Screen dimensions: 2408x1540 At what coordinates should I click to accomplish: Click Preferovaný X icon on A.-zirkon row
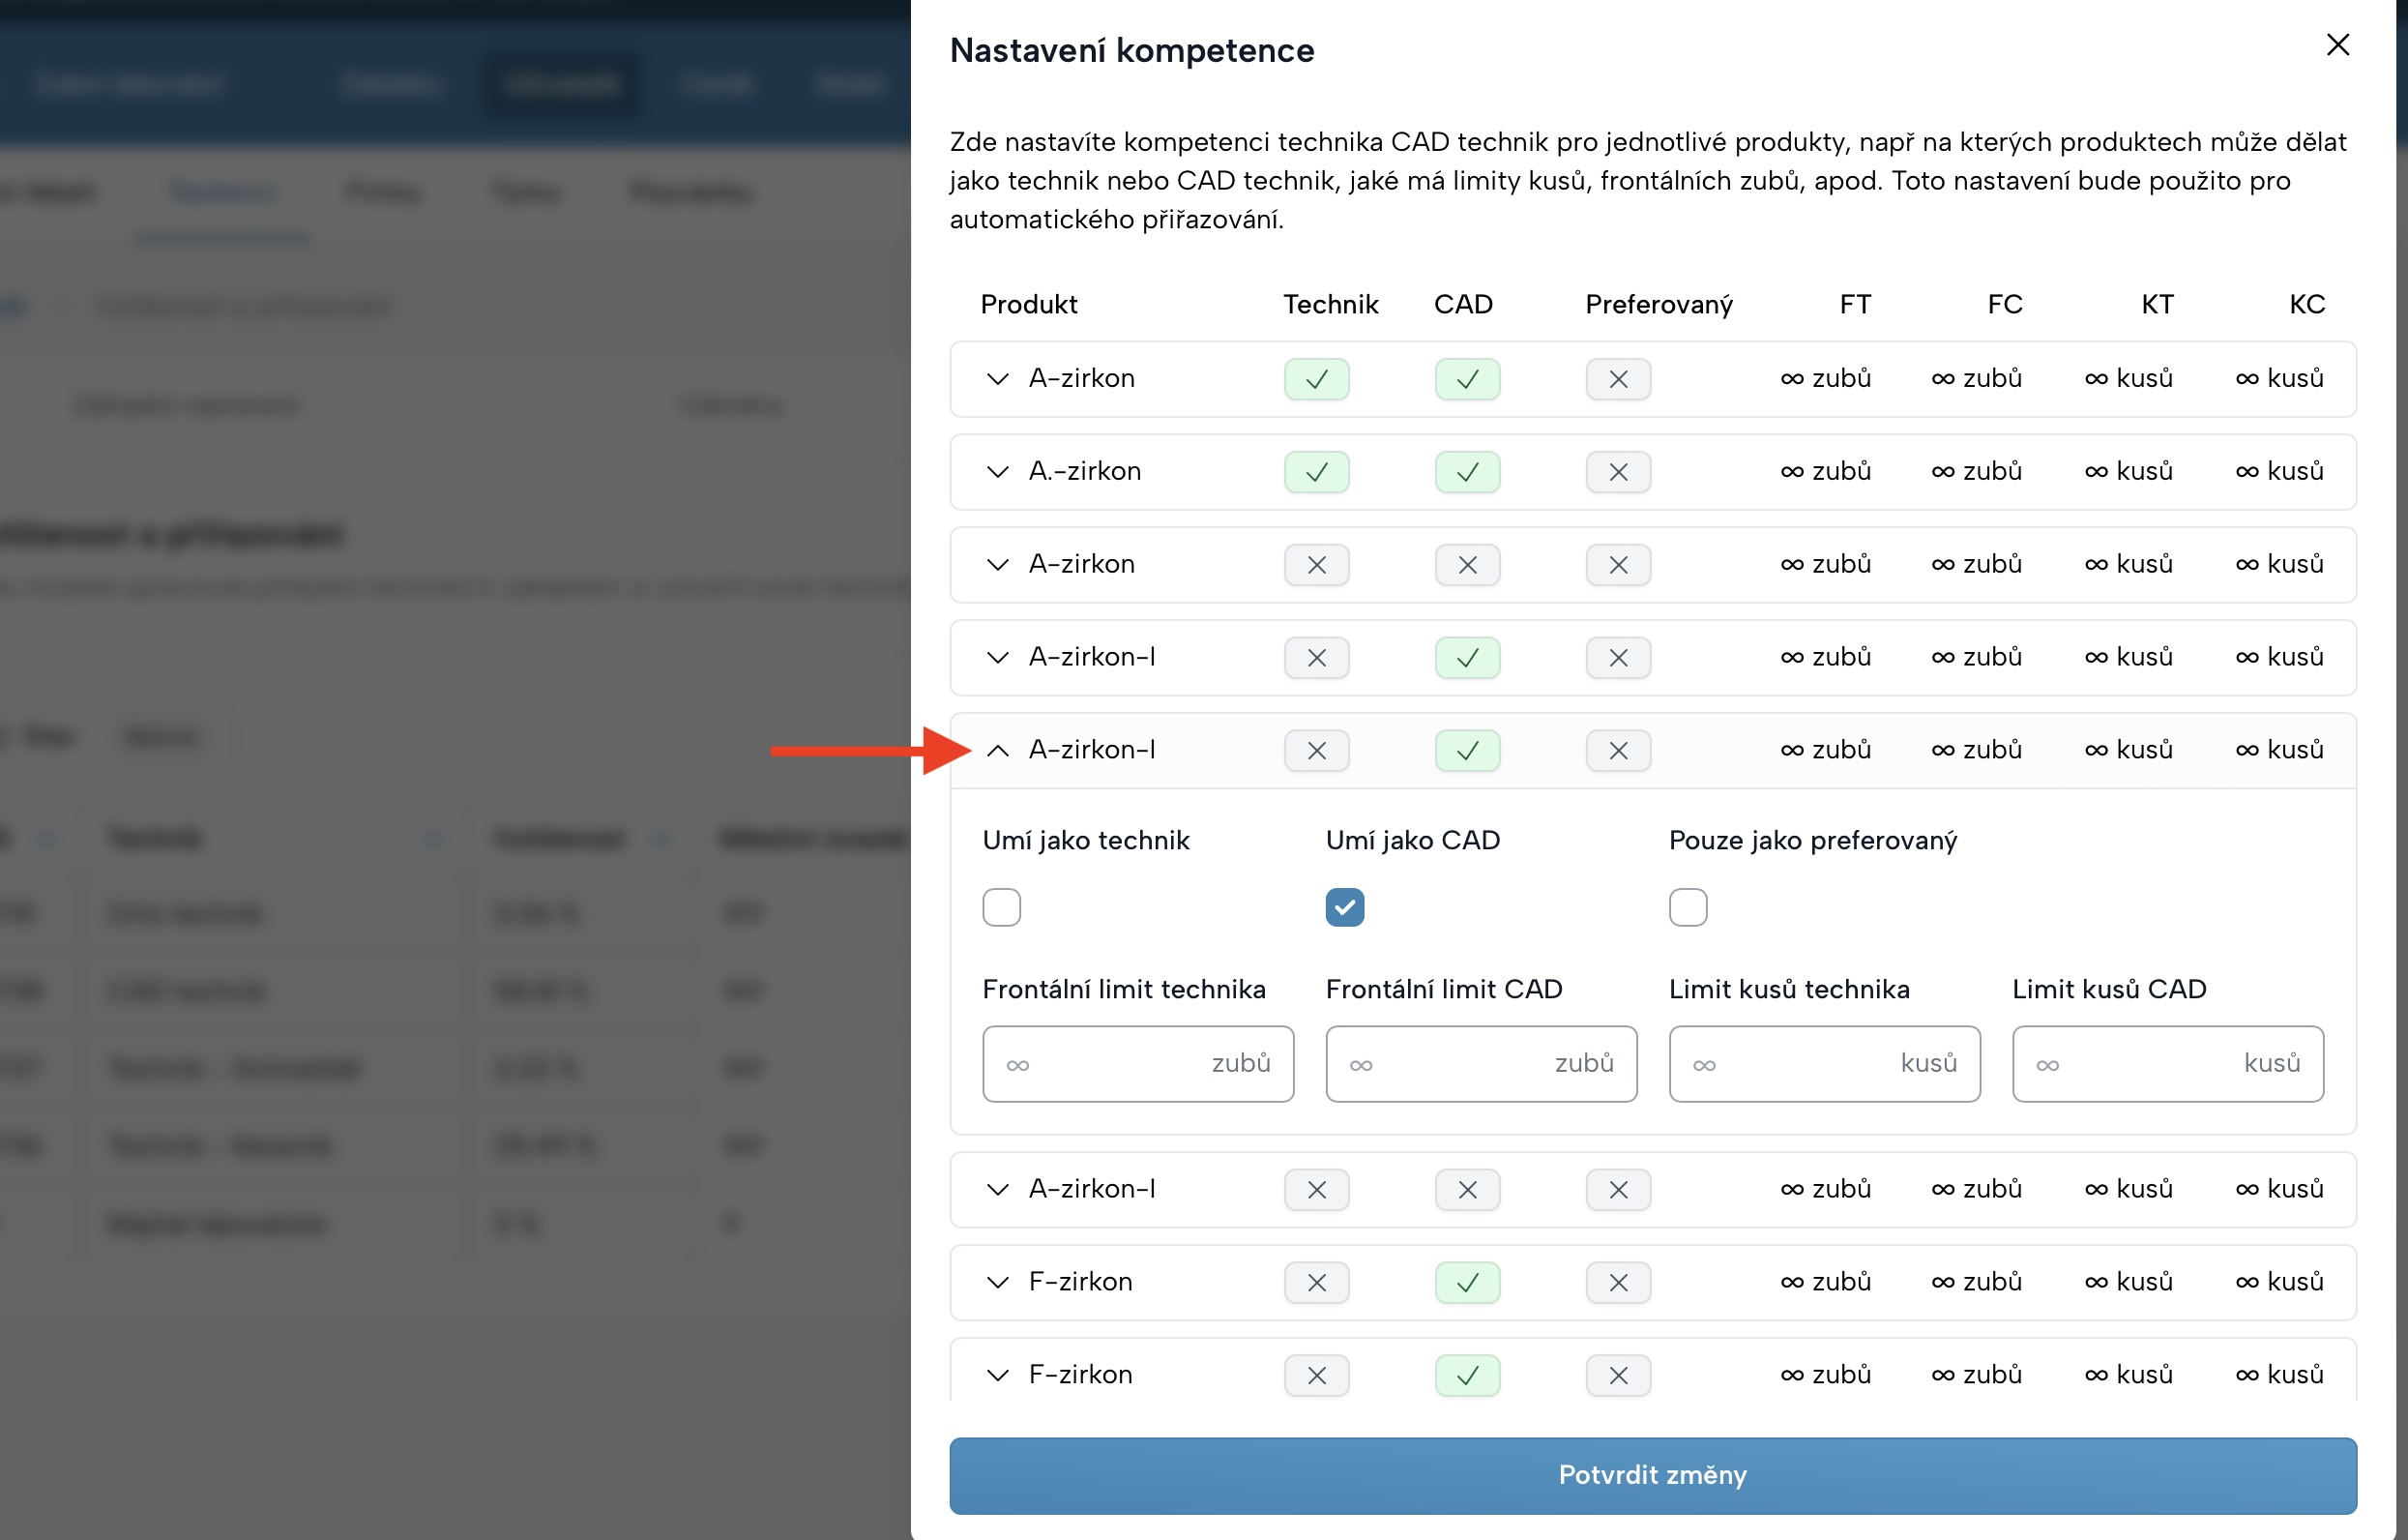pos(1617,472)
